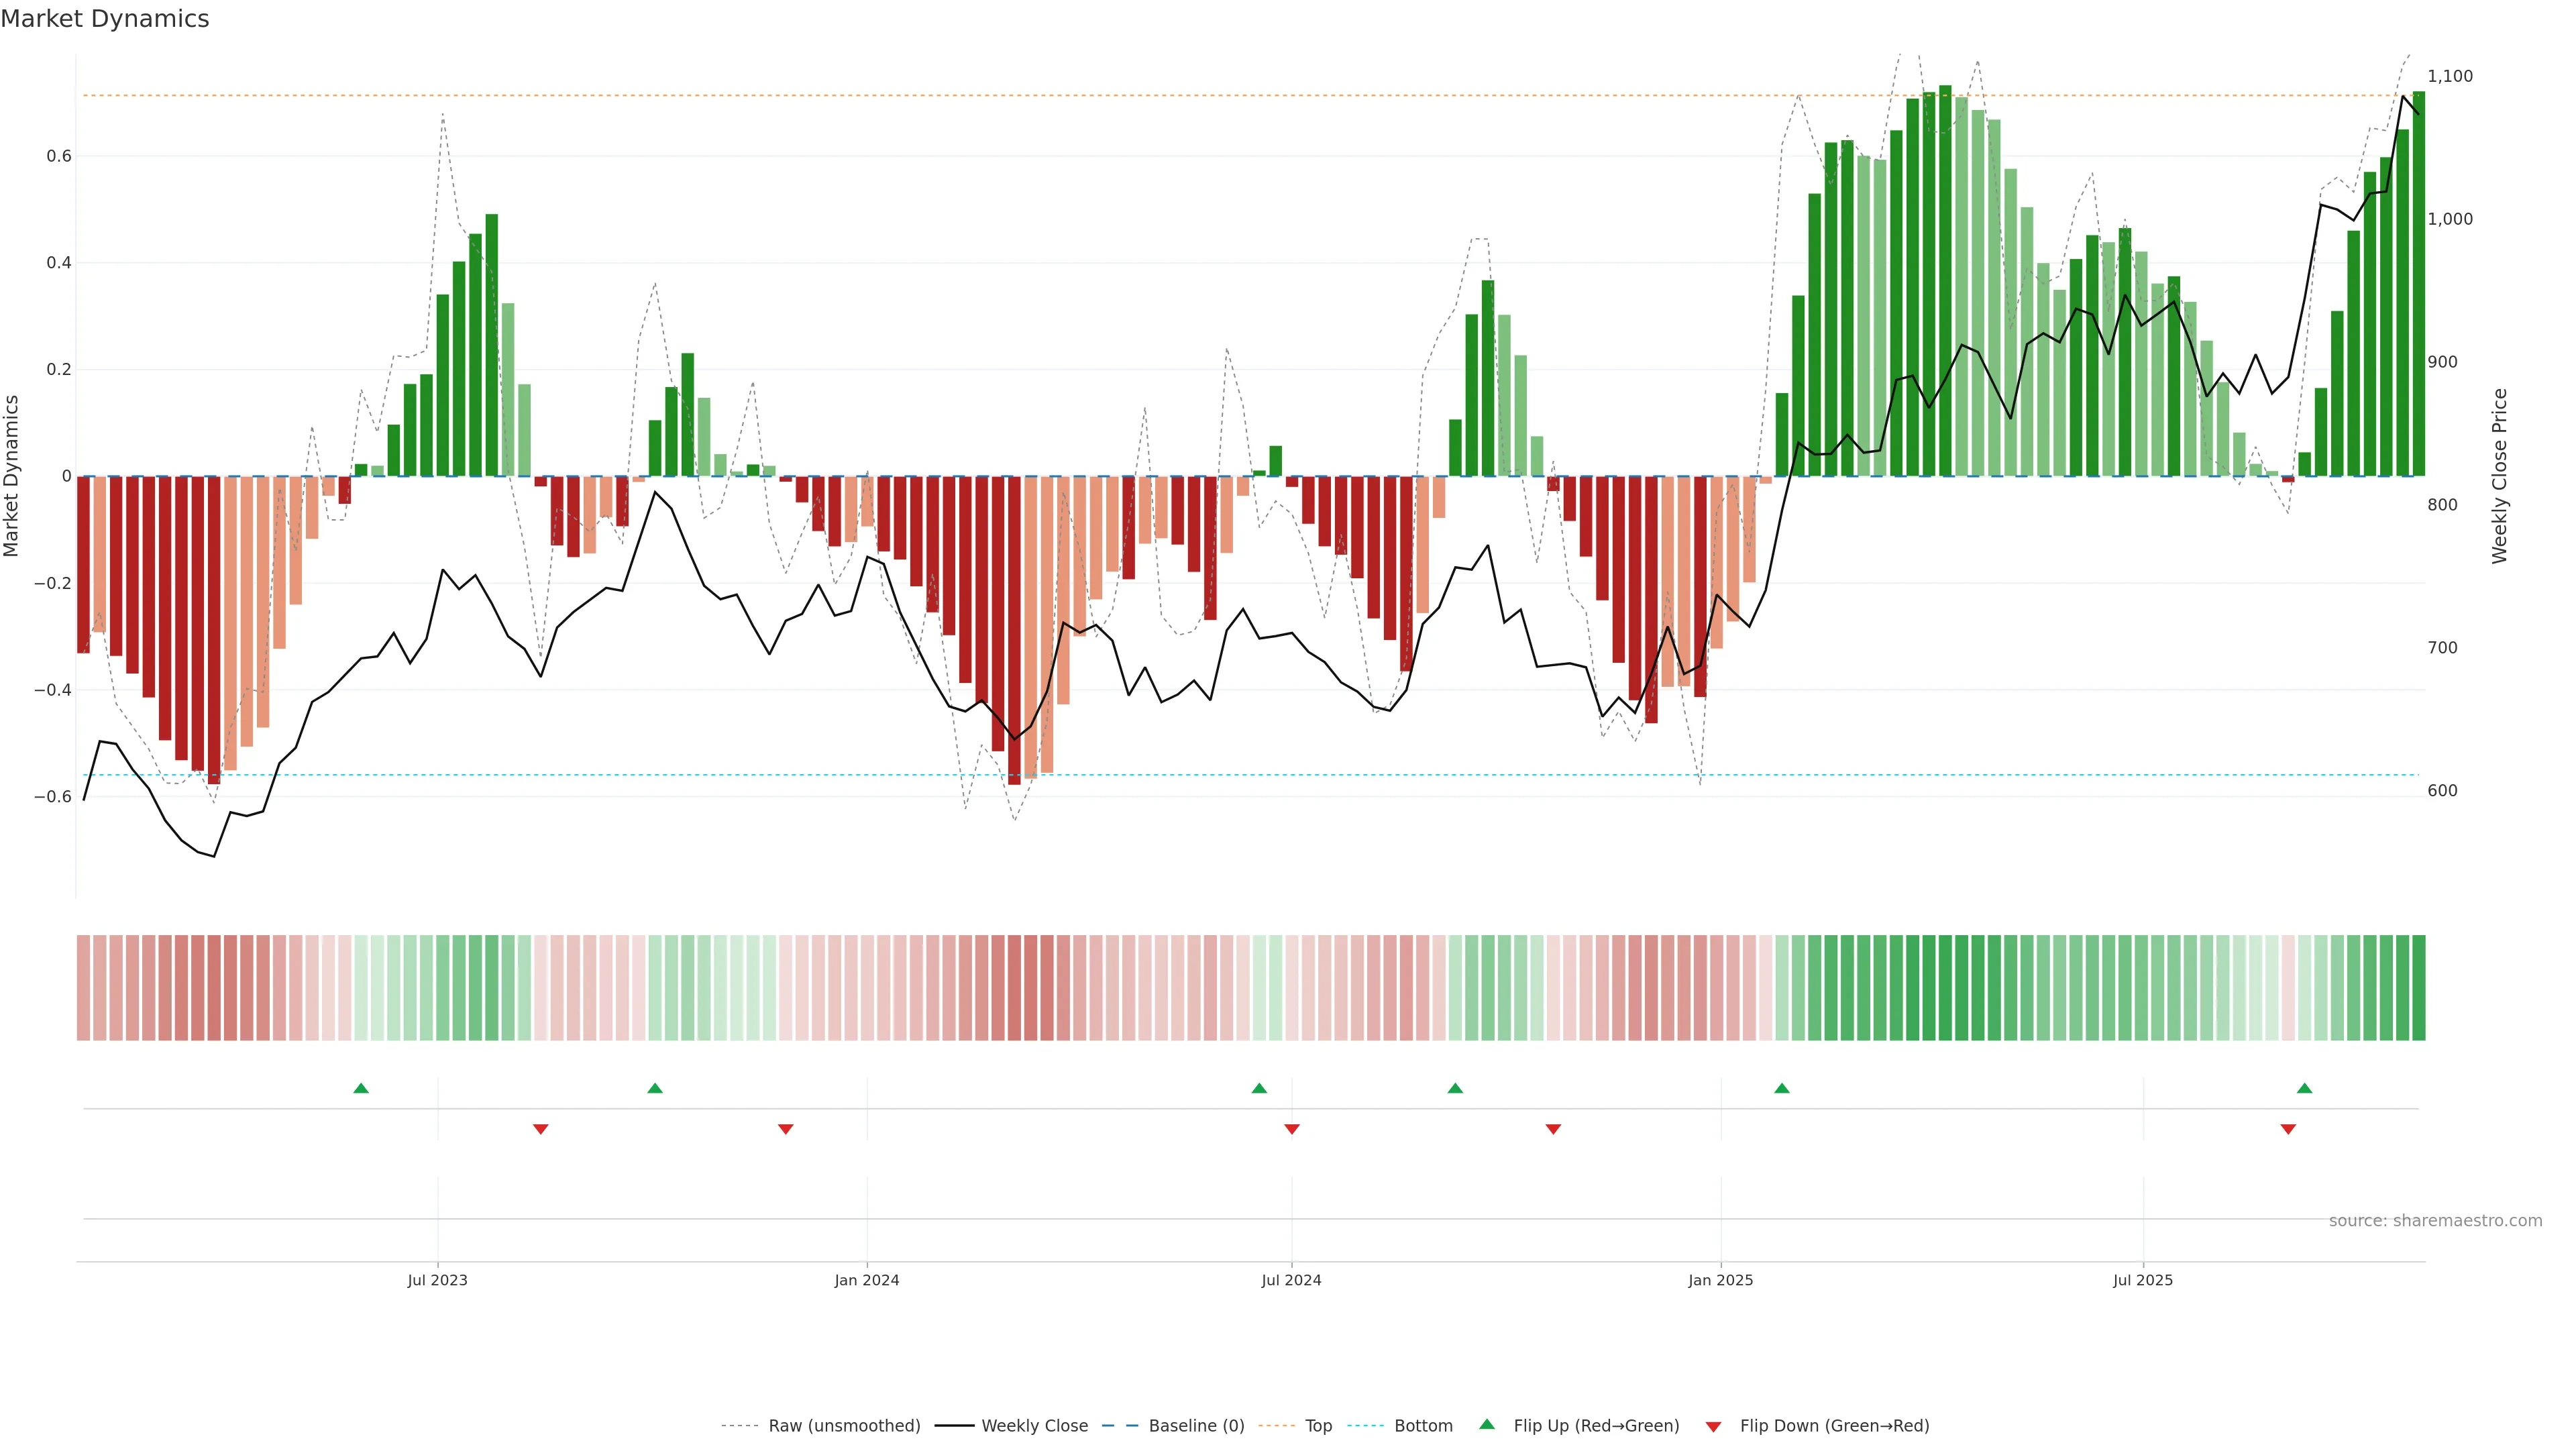
Task: Toggle the Weekly Close legend entry
Action: tap(1034, 1426)
